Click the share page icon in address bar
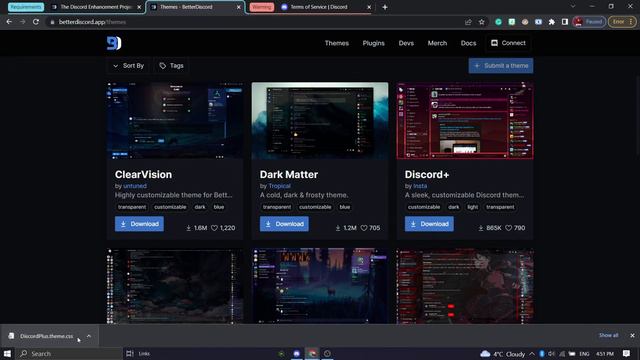 coord(468,22)
